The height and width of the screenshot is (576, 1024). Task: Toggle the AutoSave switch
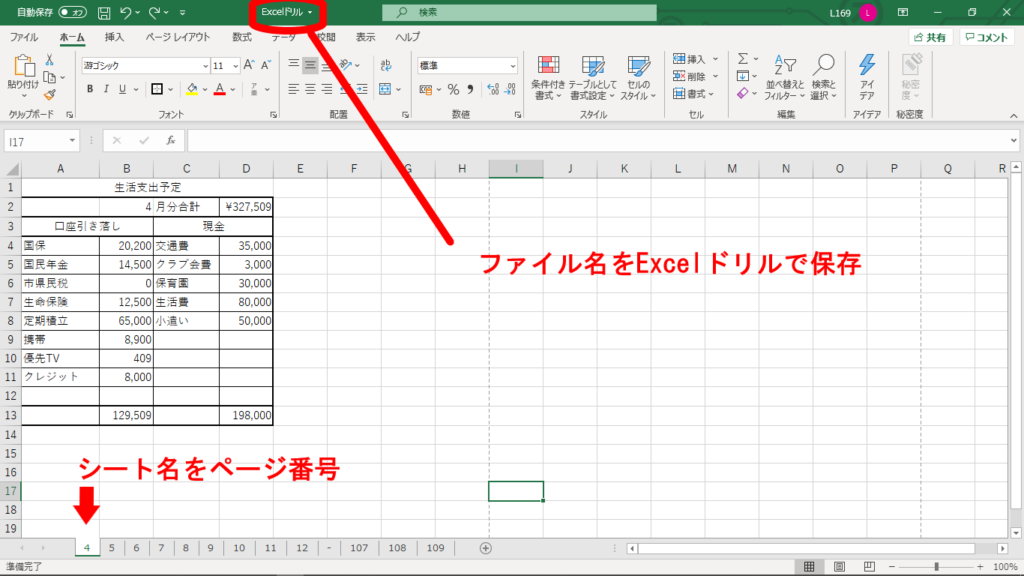pos(72,13)
